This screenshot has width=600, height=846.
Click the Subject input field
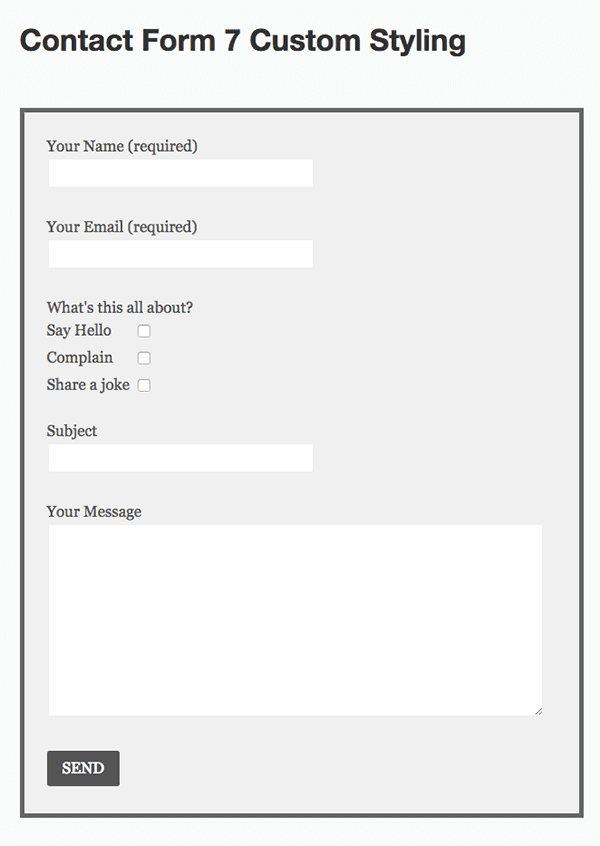click(x=180, y=457)
